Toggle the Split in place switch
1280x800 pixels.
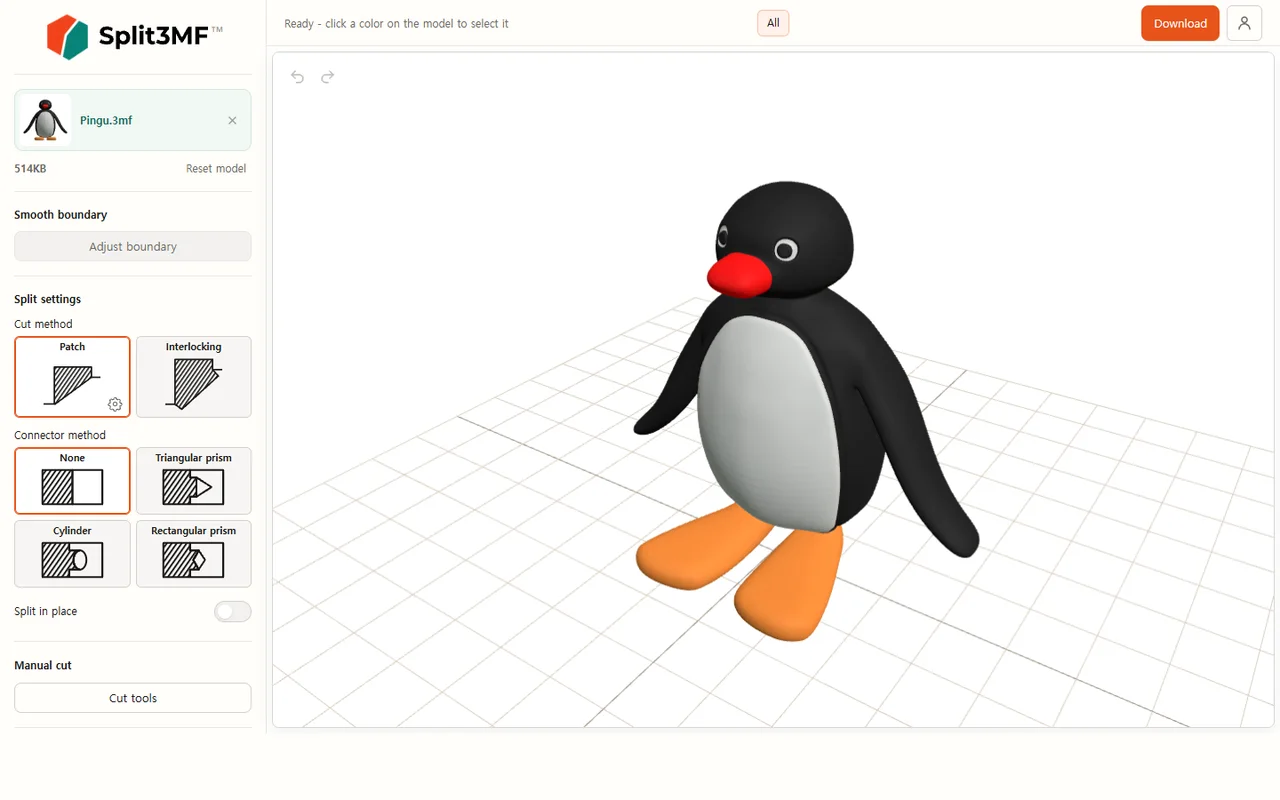click(232, 611)
